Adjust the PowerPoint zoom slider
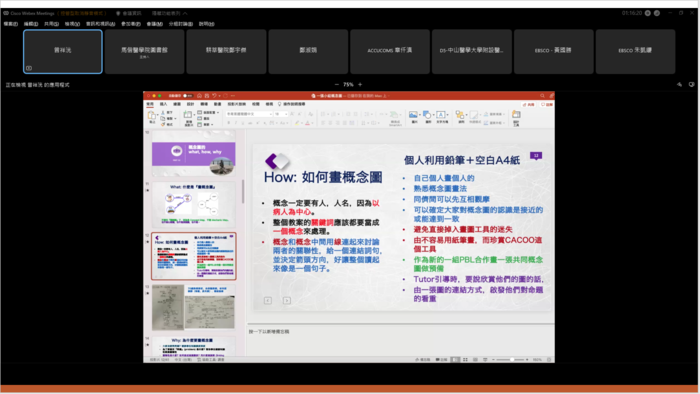Image resolution: width=700 pixels, height=394 pixels. (511, 360)
